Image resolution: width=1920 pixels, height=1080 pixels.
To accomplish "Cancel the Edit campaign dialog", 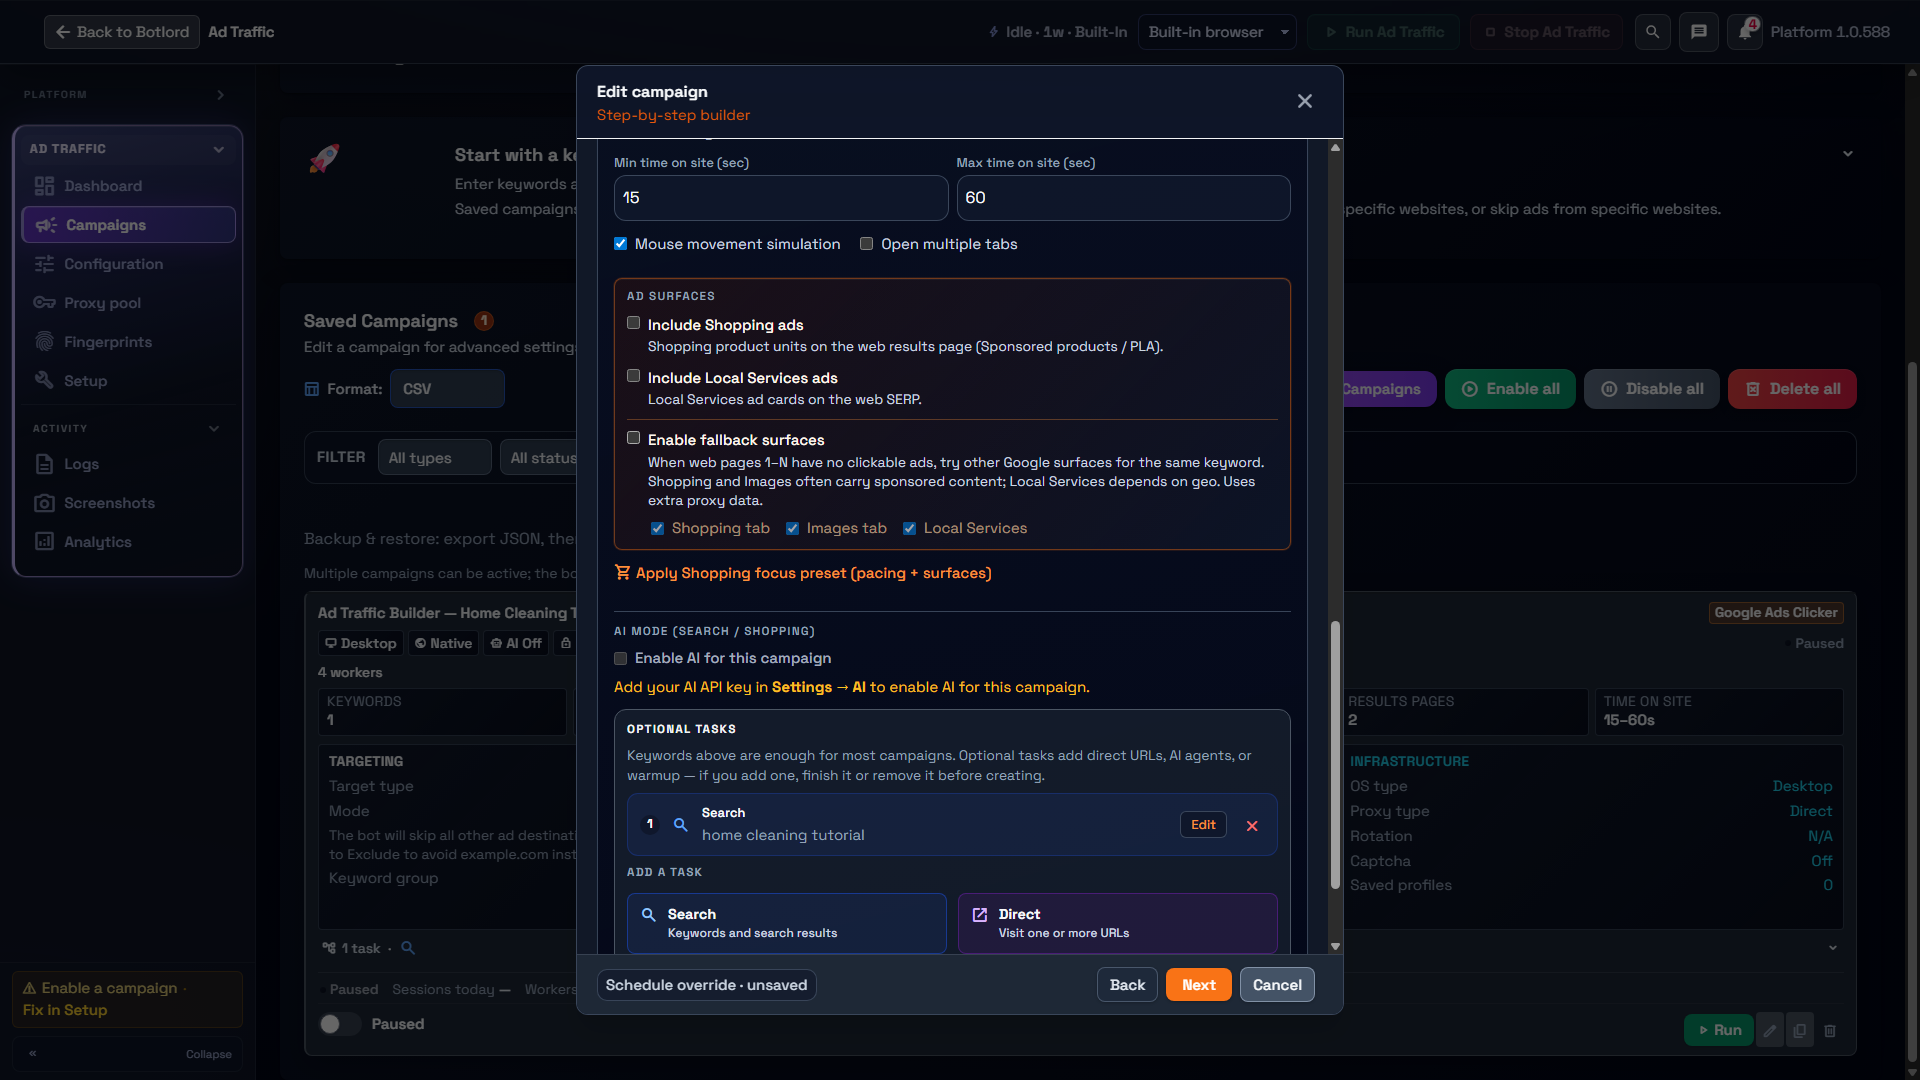I will click(x=1277, y=985).
